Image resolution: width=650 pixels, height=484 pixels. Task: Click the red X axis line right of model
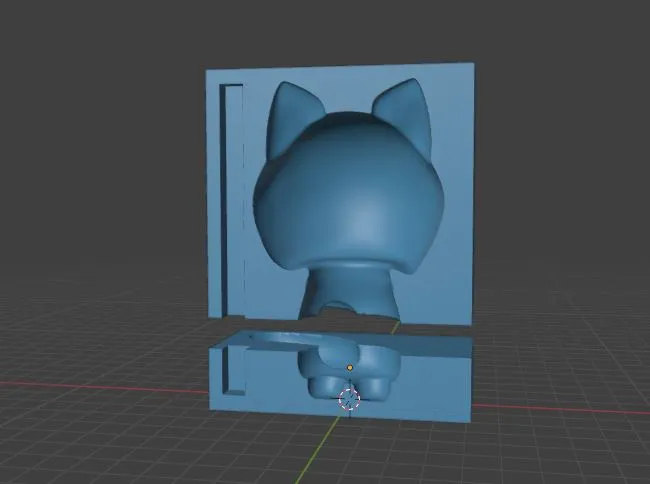click(x=560, y=408)
